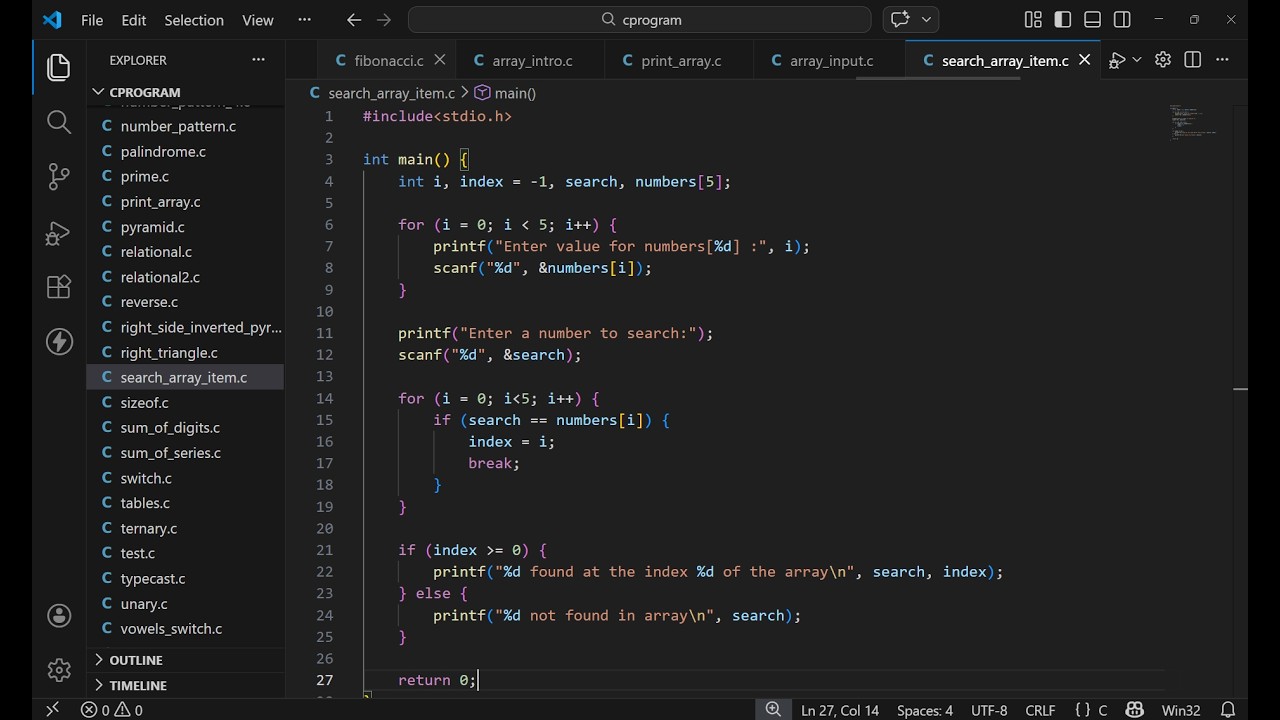Open the run options dropdown arrow
1280x720 pixels.
(x=1137, y=61)
